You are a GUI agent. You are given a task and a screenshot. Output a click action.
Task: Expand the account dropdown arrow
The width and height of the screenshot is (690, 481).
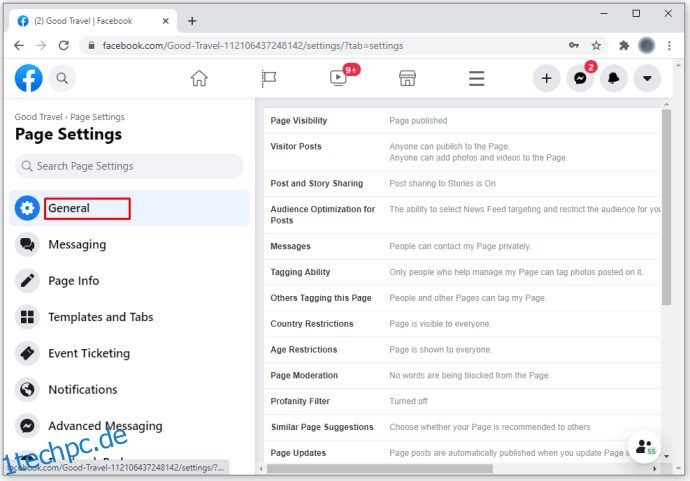(647, 78)
